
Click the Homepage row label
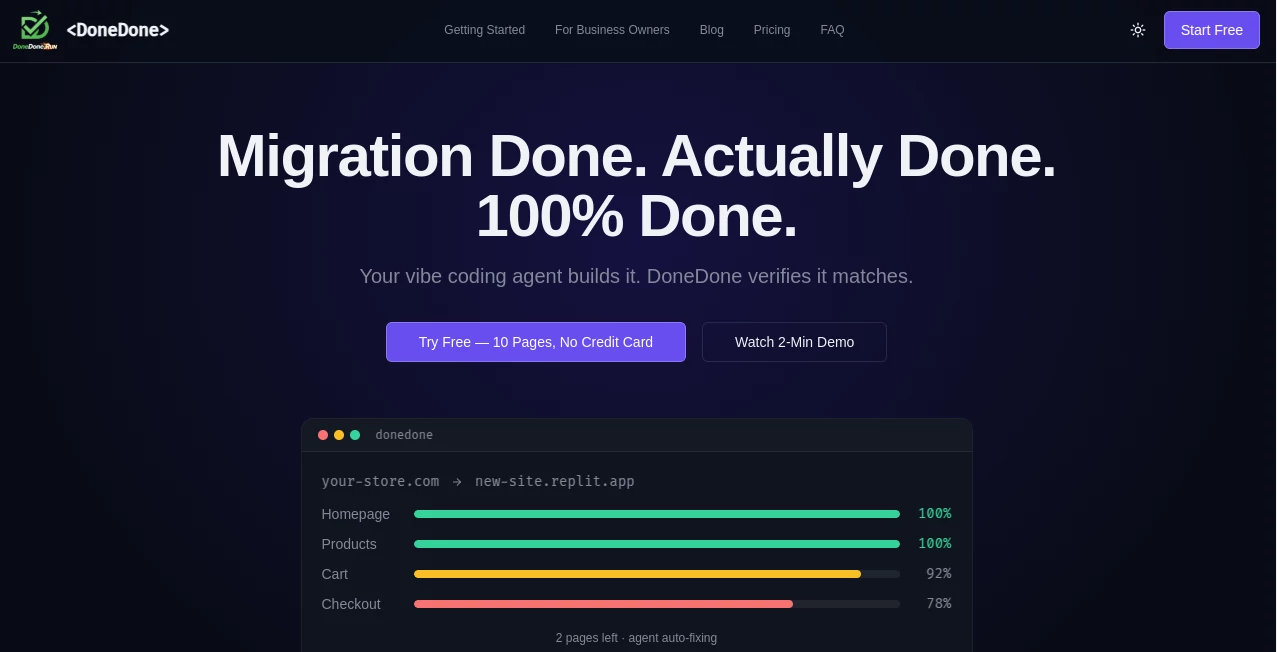355,514
